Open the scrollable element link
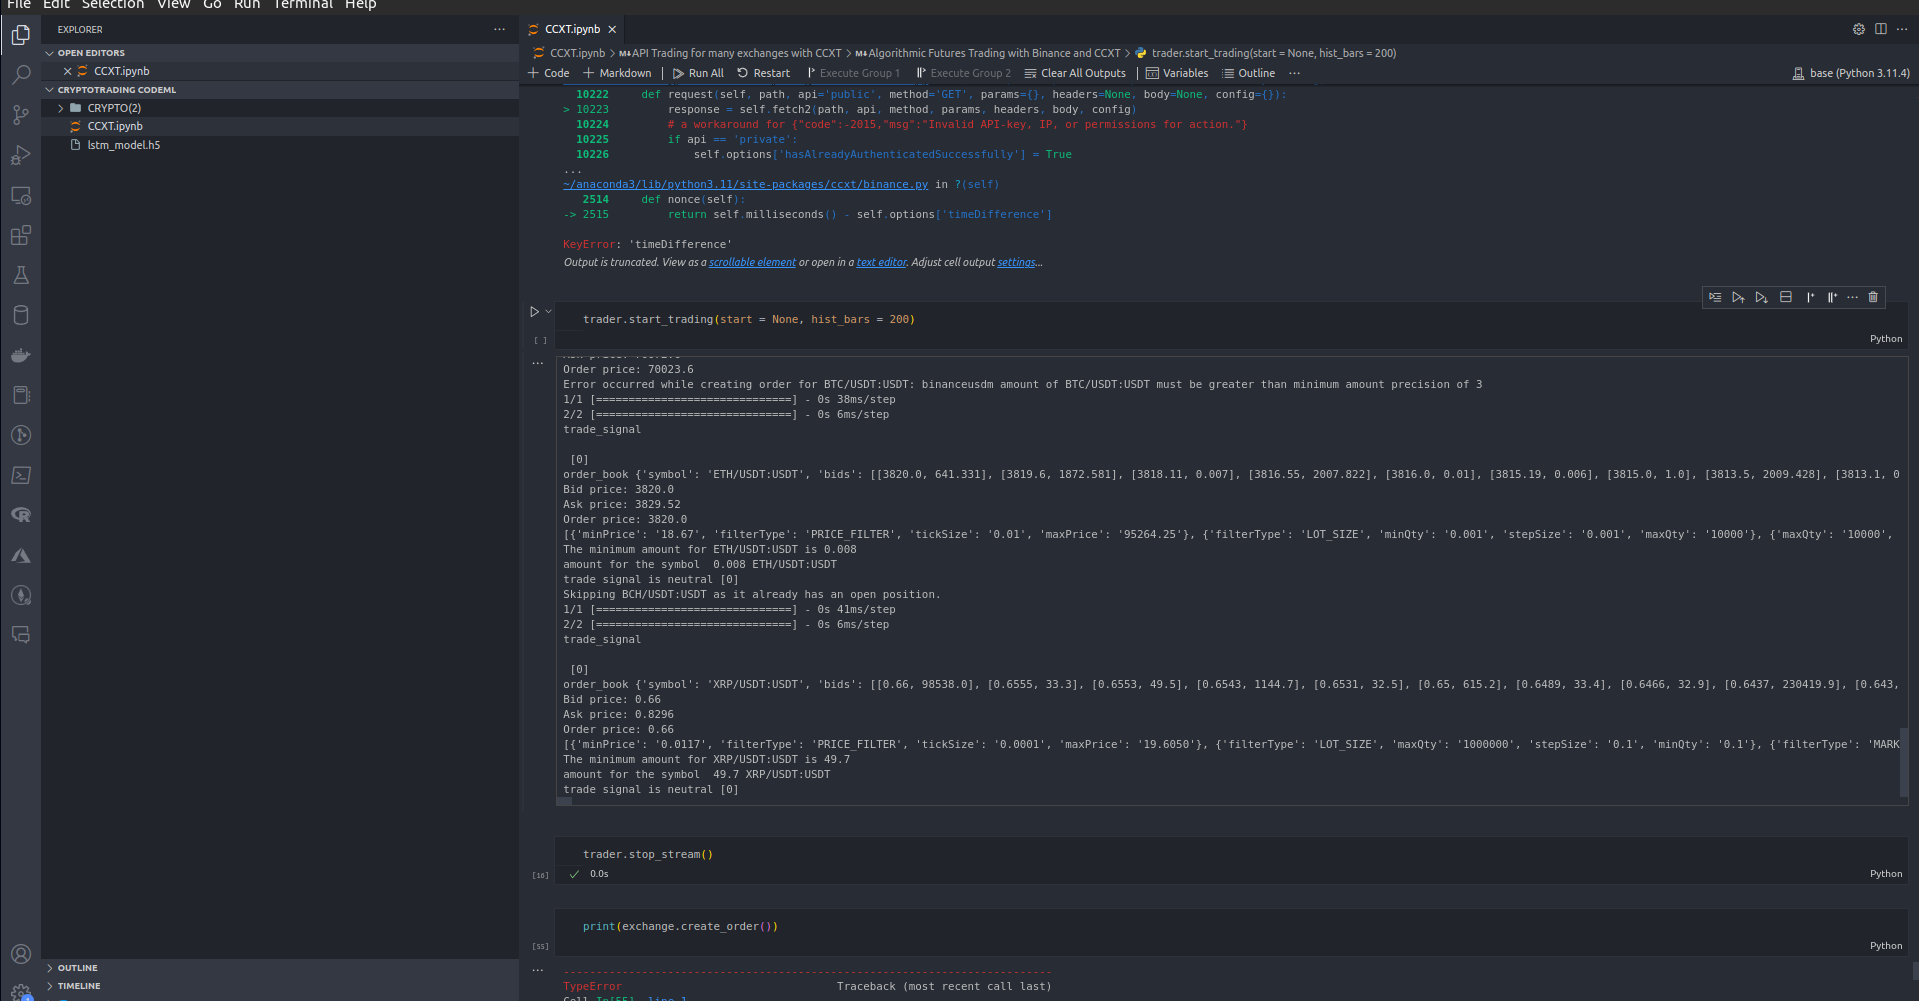Screen dimensions: 1919x1001 (x=752, y=262)
